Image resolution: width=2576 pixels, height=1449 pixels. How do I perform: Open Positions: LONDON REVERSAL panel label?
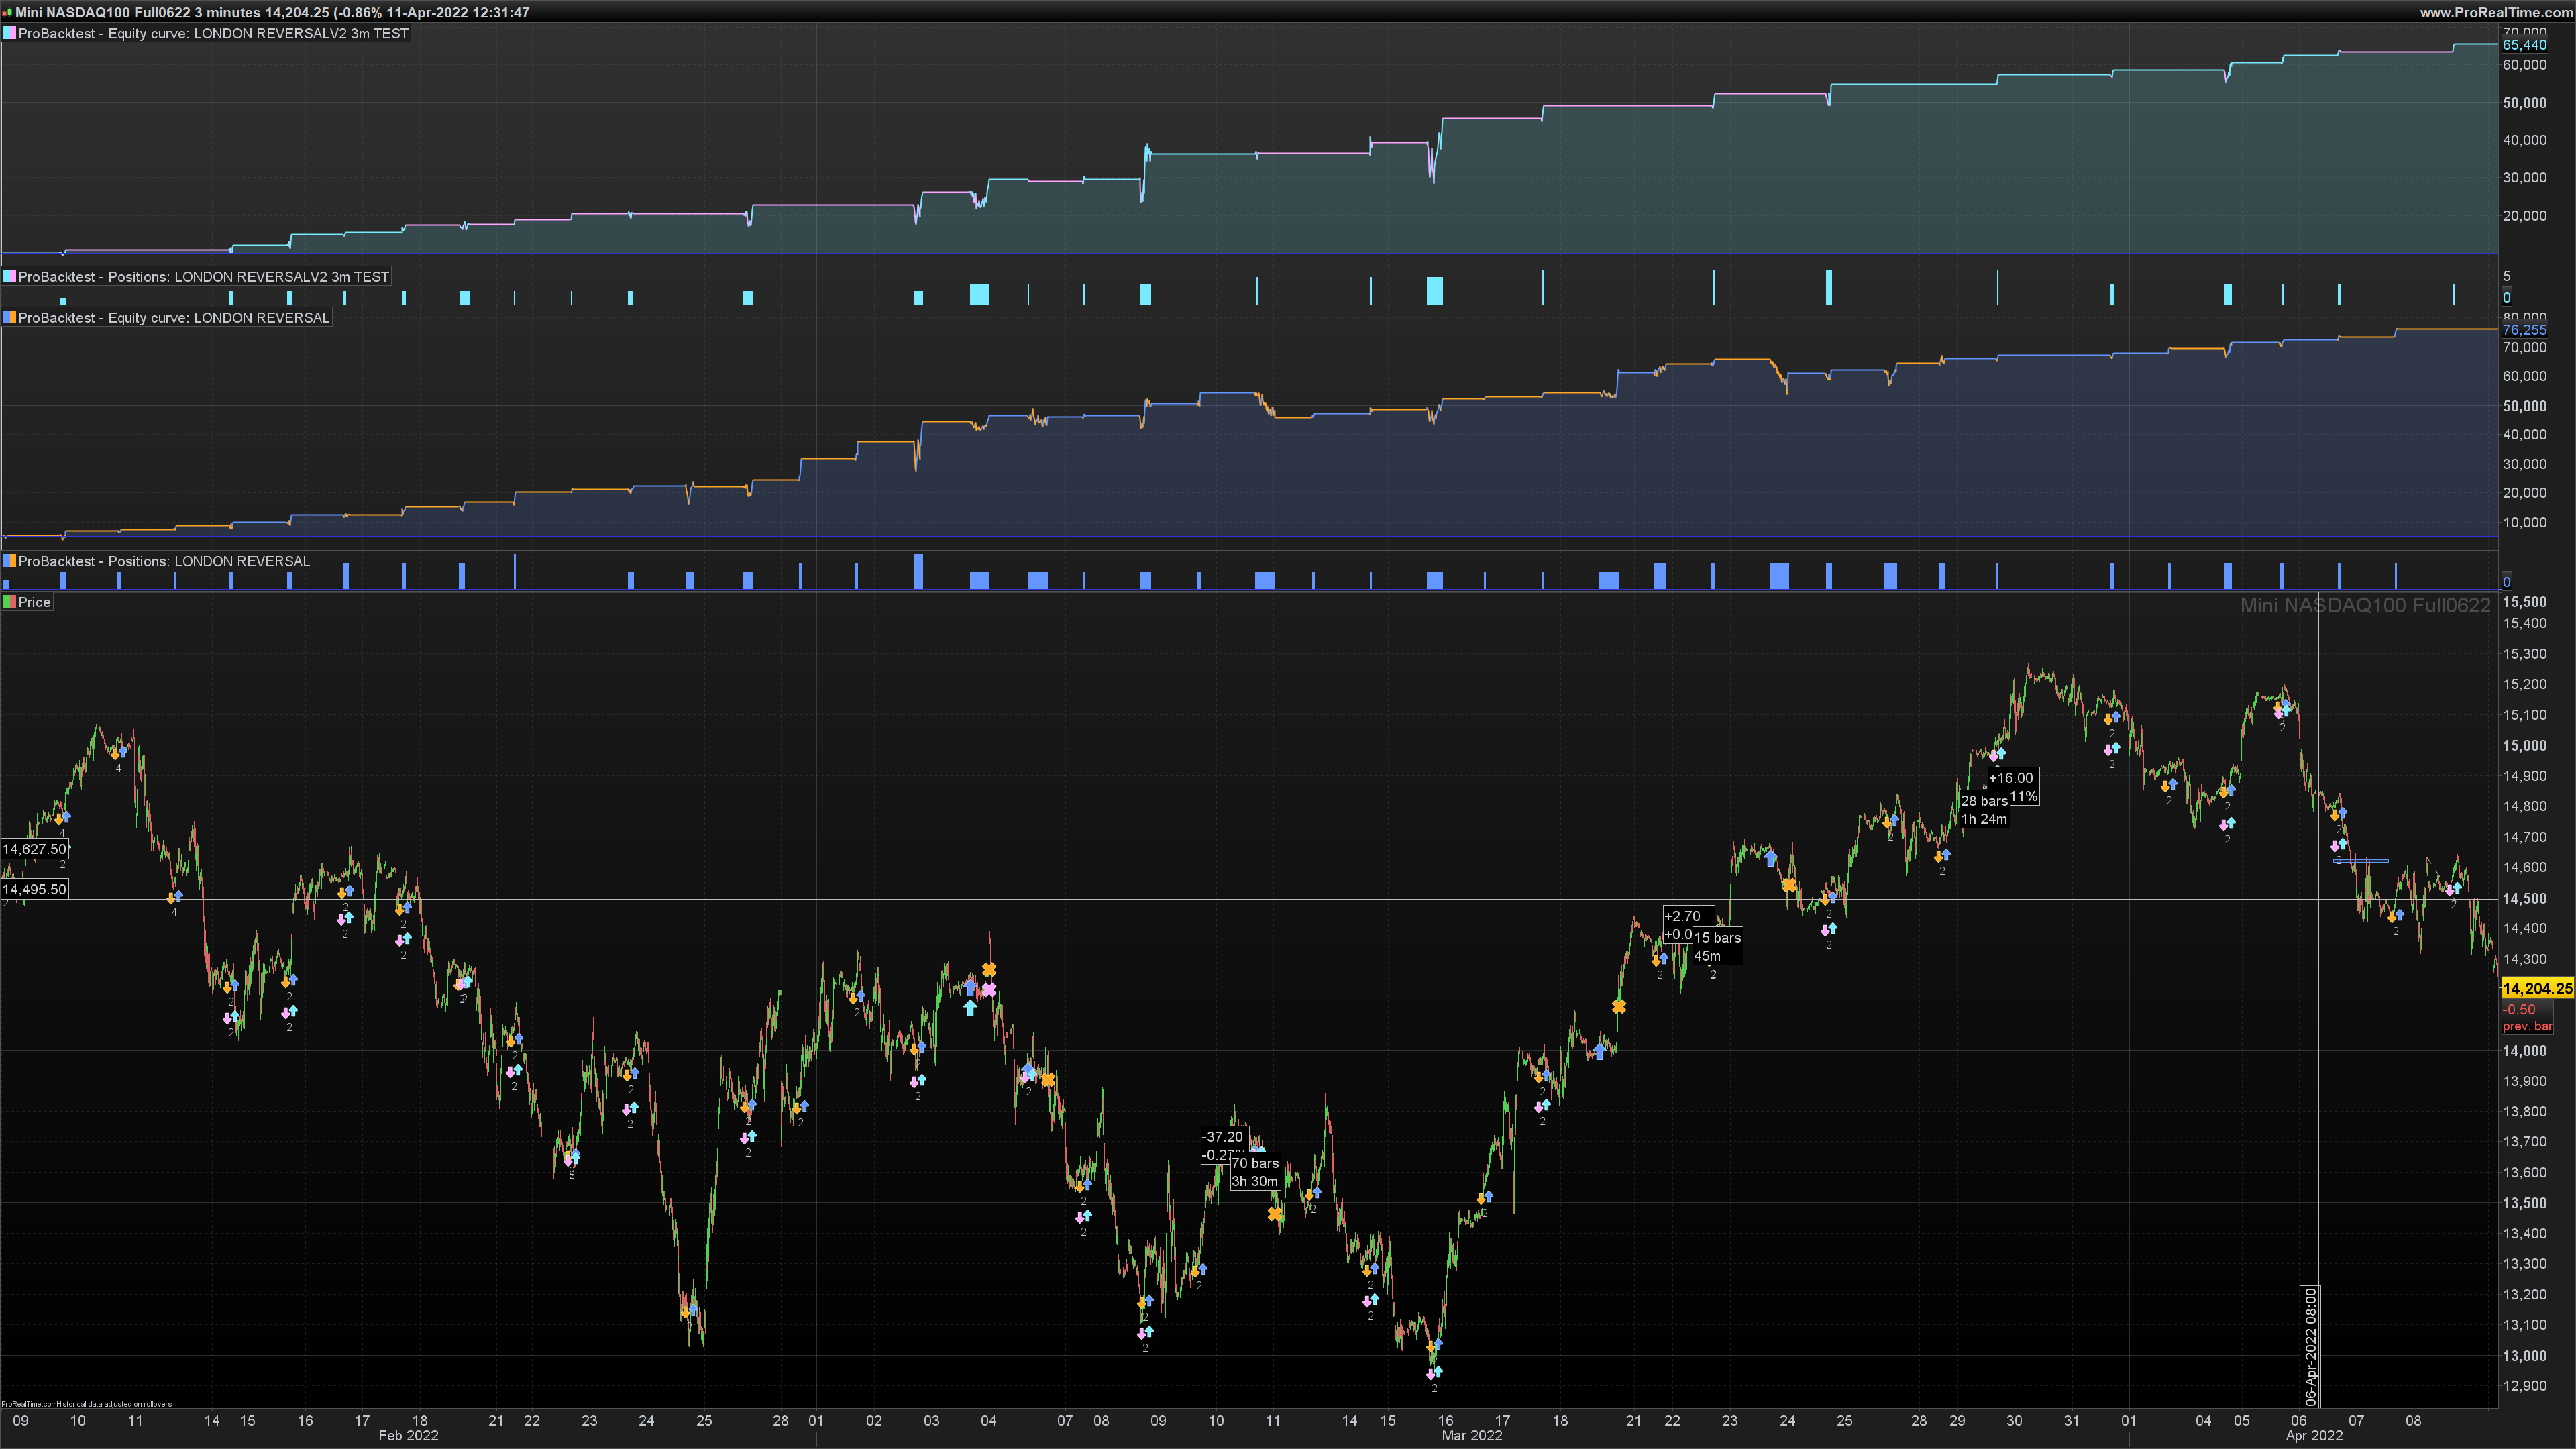[x=164, y=561]
